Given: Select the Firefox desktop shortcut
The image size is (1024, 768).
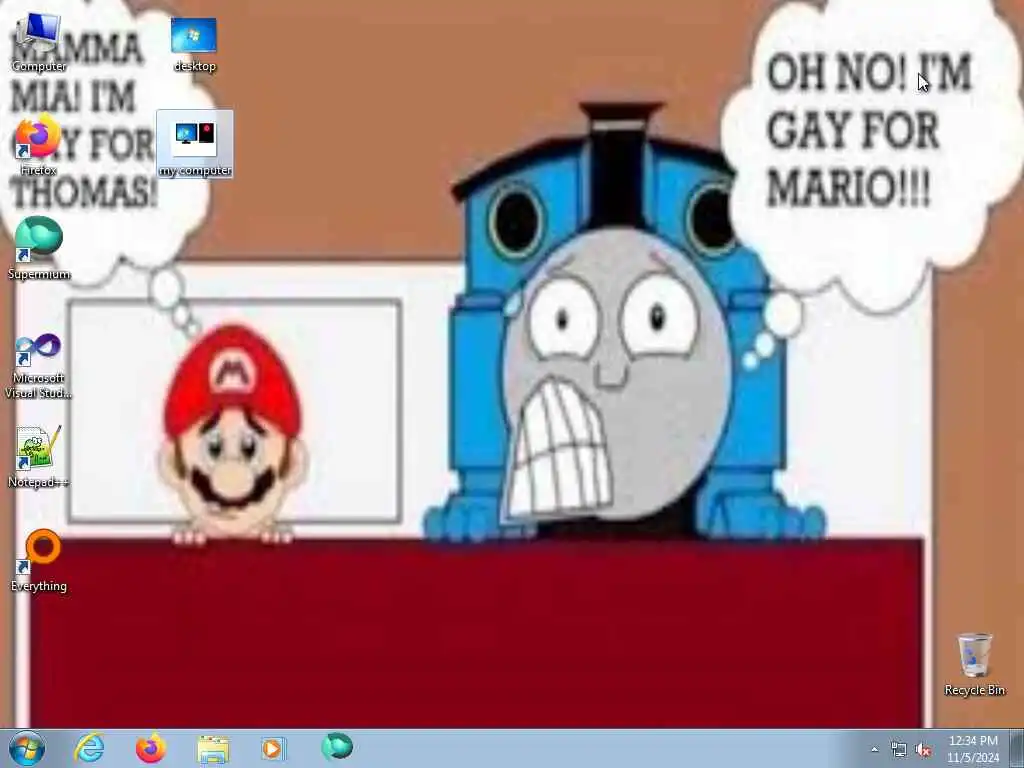Looking at the screenshot, I should pos(39,146).
